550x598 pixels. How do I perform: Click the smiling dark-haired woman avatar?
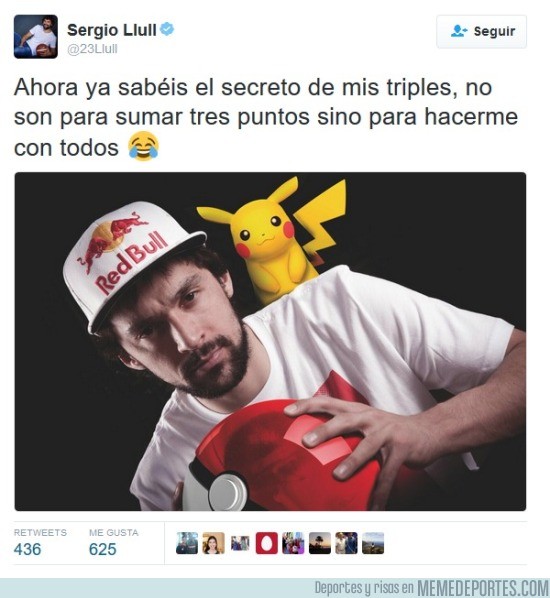point(214,543)
